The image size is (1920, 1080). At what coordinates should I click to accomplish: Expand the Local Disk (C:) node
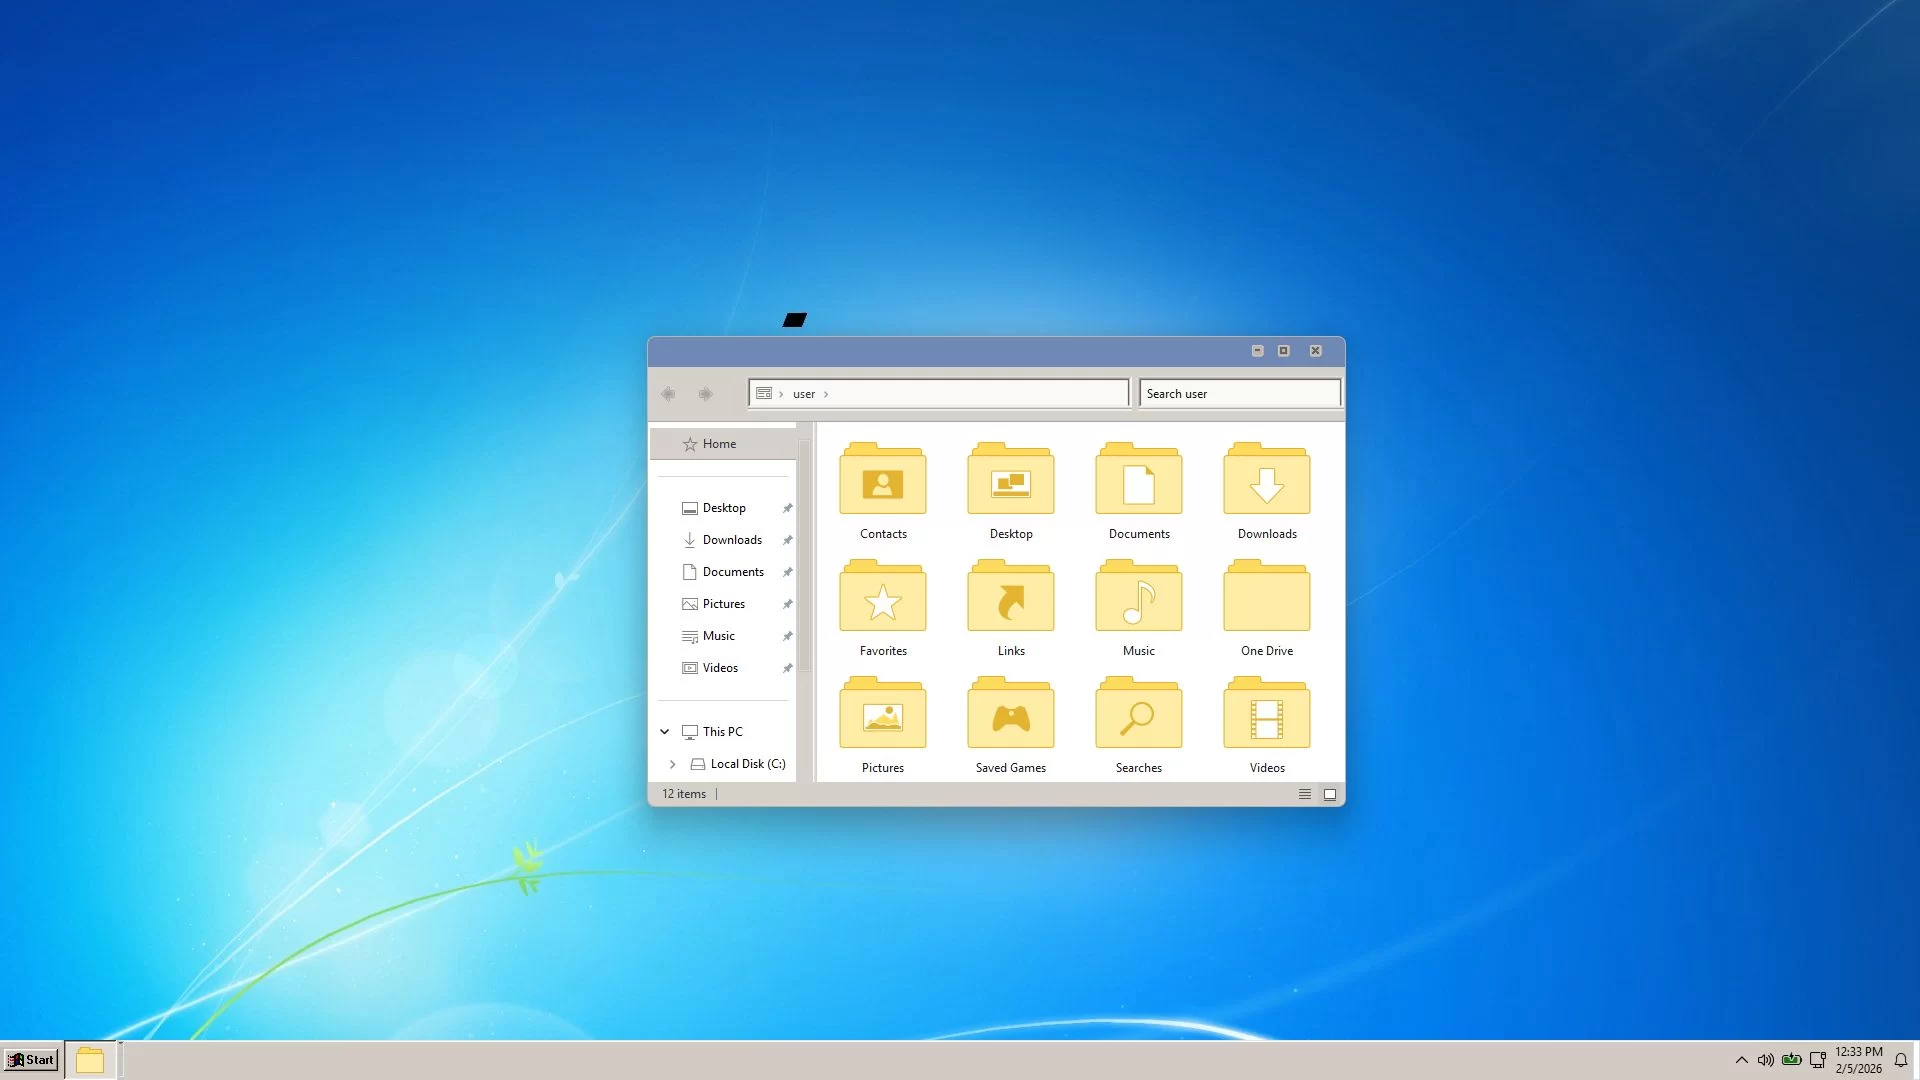672,764
